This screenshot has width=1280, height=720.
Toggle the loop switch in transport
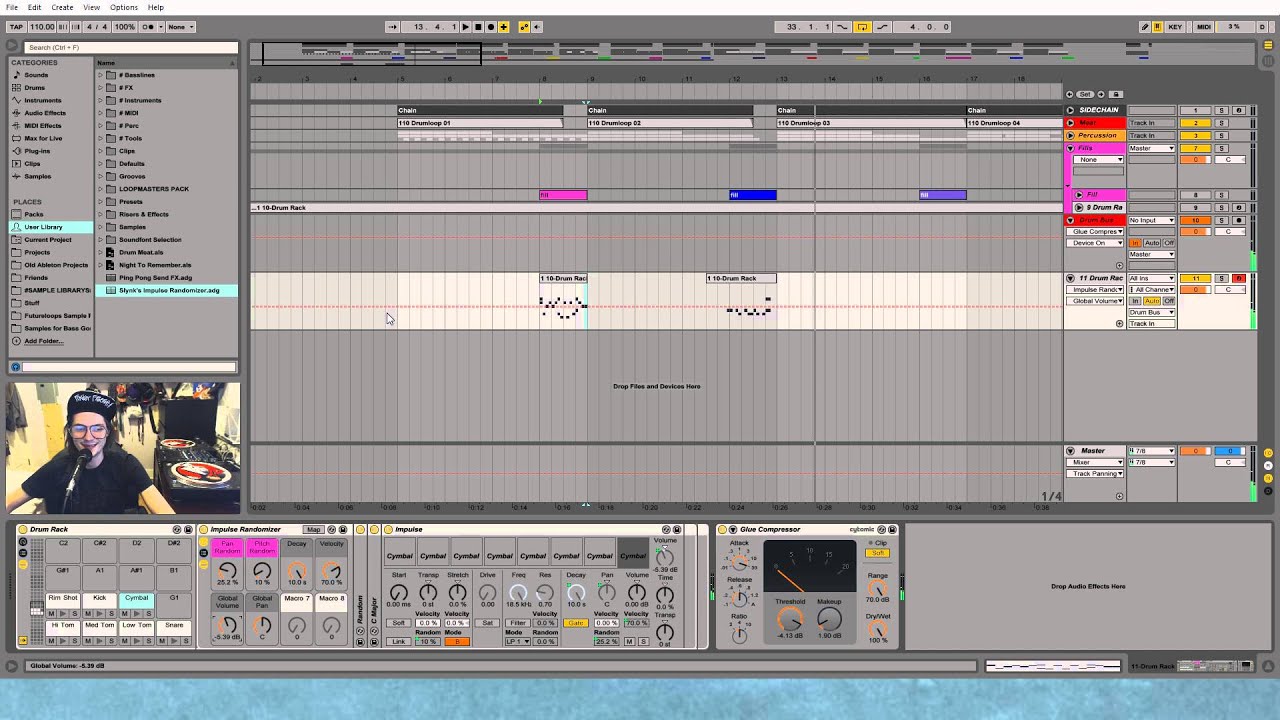click(862, 27)
